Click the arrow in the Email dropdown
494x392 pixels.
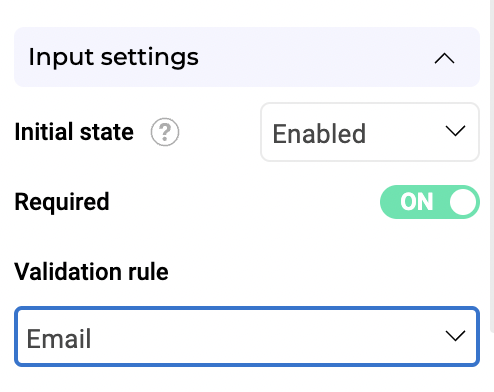[x=455, y=336]
